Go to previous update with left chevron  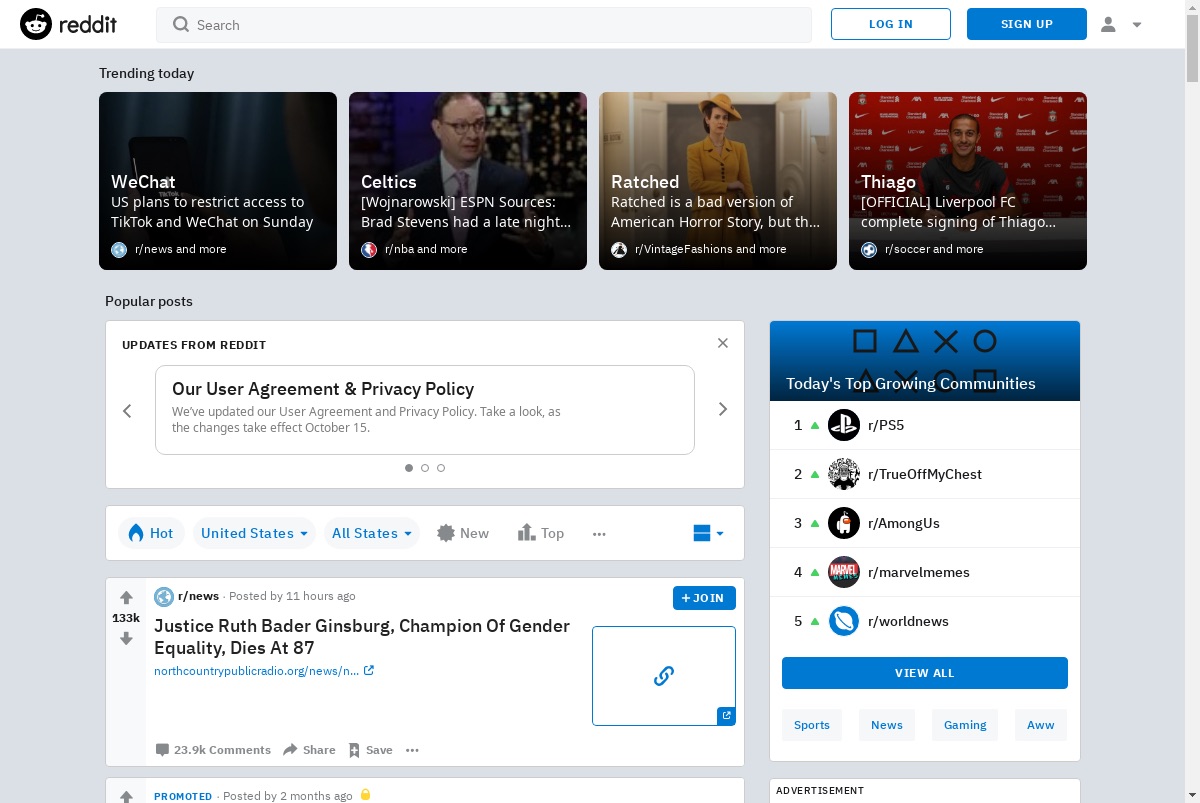tap(127, 410)
